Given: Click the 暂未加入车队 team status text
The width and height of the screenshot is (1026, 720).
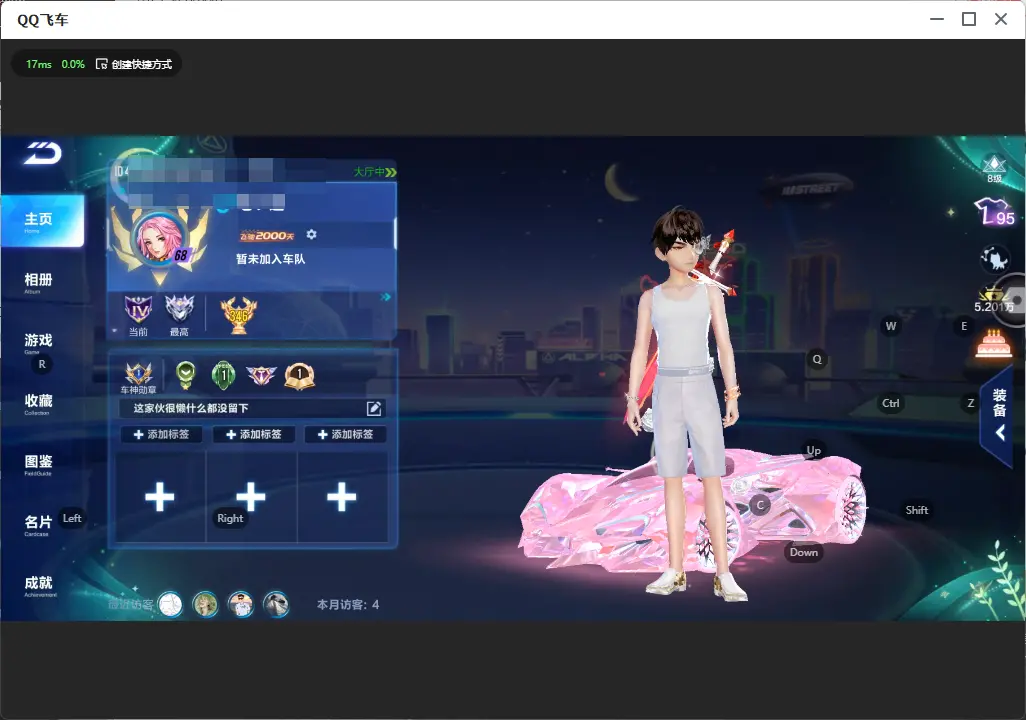Looking at the screenshot, I should (x=270, y=259).
